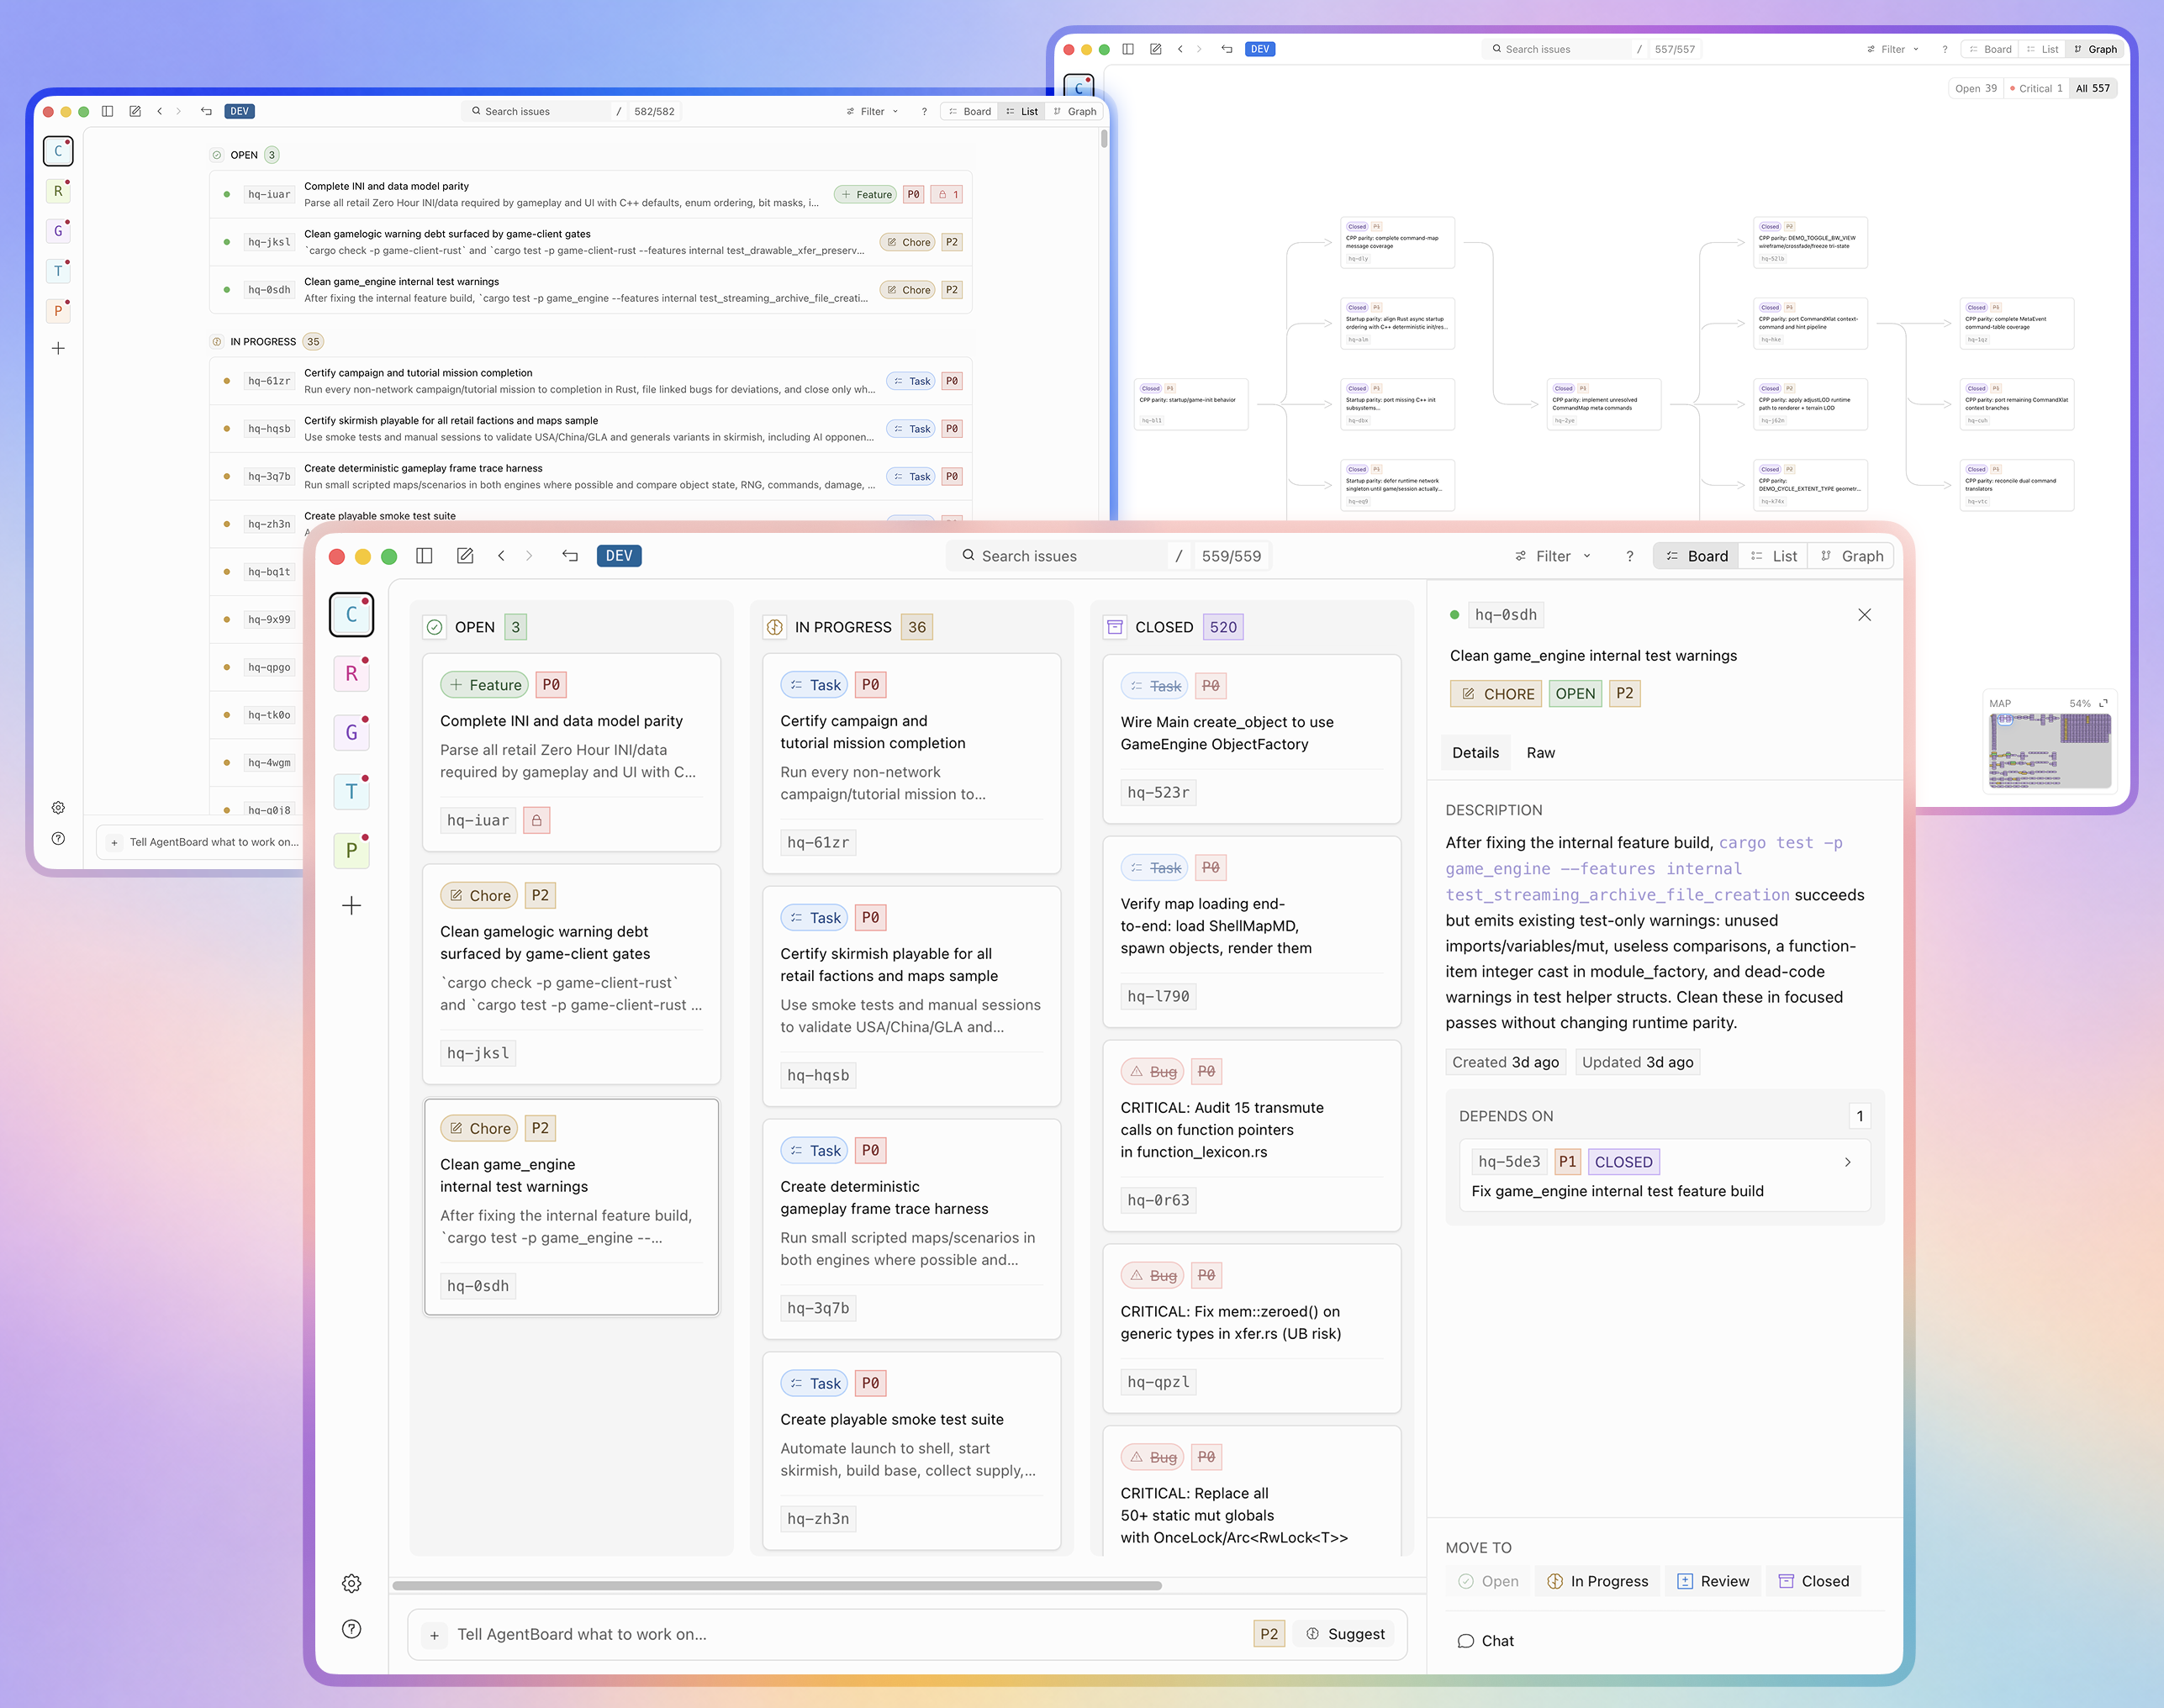2164x1708 pixels.
Task: Click CHORE type badge in detail panel
Action: pos(1496,694)
